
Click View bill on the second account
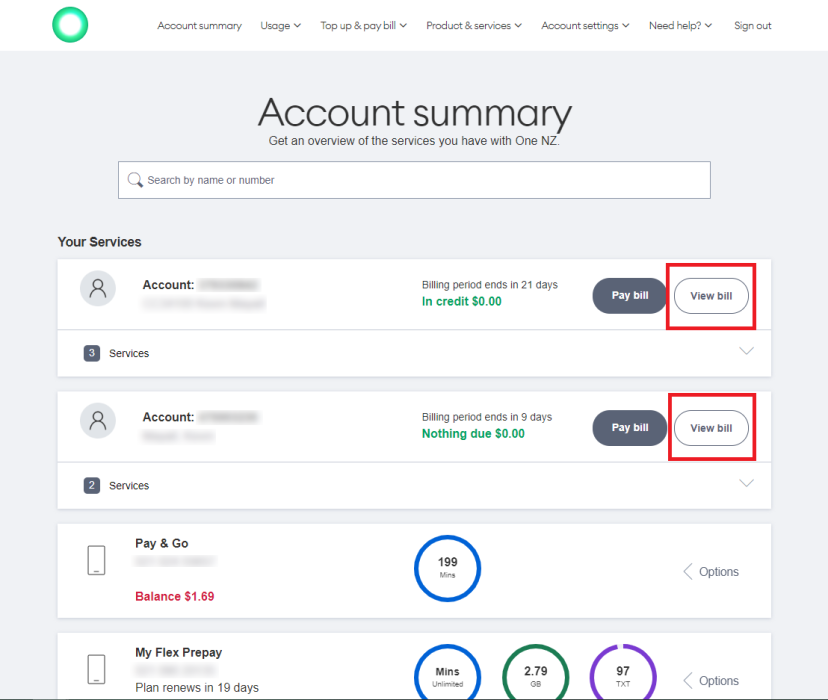(x=711, y=427)
